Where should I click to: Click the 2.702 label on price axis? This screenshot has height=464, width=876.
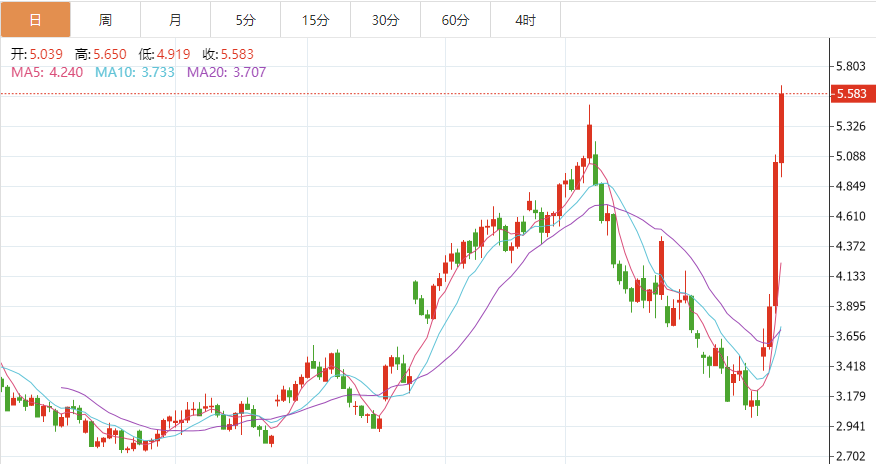pyautogui.click(x=849, y=457)
